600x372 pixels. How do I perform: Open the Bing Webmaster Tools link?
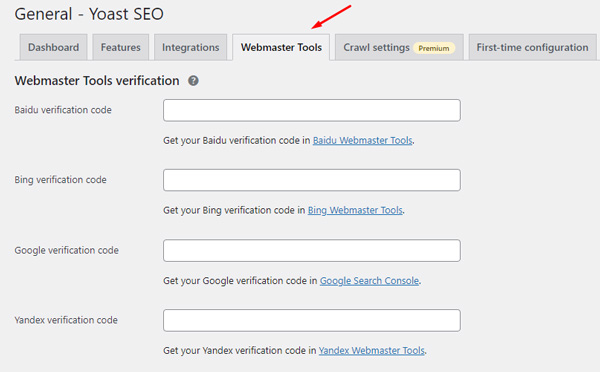355,210
